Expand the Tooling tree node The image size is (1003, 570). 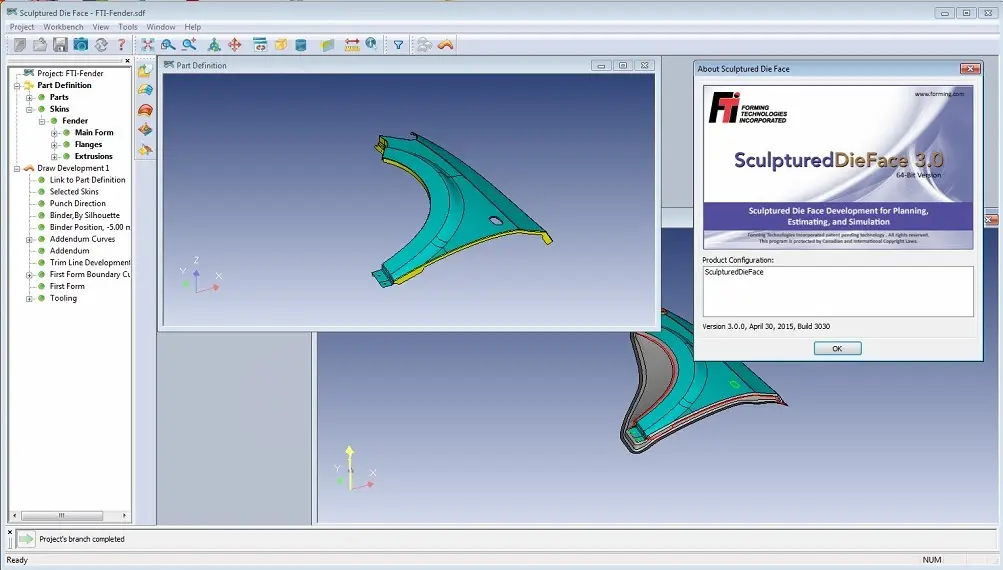click(29, 299)
